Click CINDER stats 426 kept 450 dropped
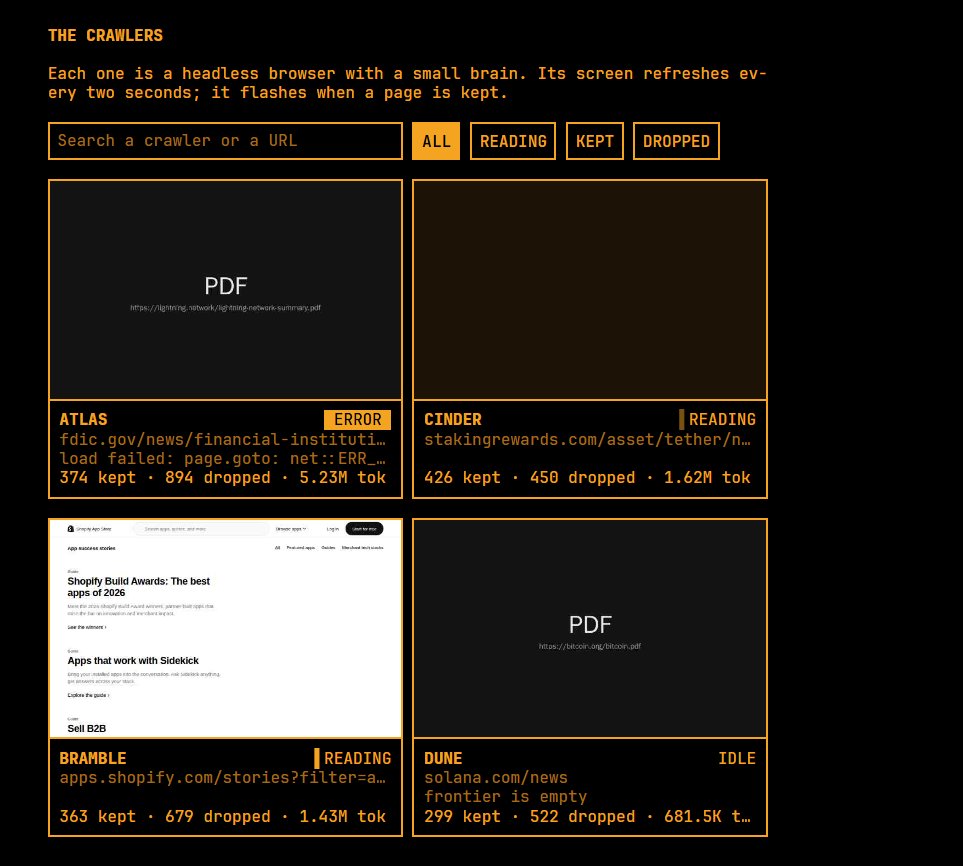The height and width of the screenshot is (866, 963). tap(587, 478)
